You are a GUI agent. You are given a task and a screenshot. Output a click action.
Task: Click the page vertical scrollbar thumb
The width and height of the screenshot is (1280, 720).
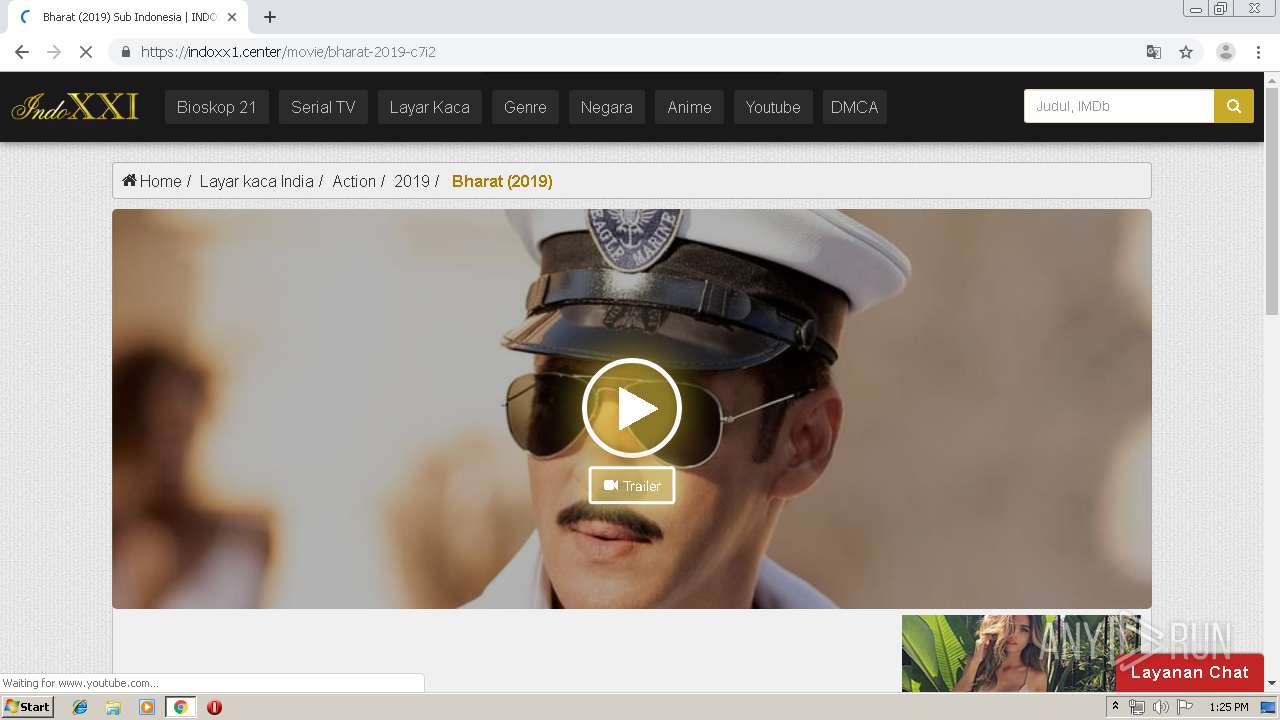click(x=1272, y=200)
